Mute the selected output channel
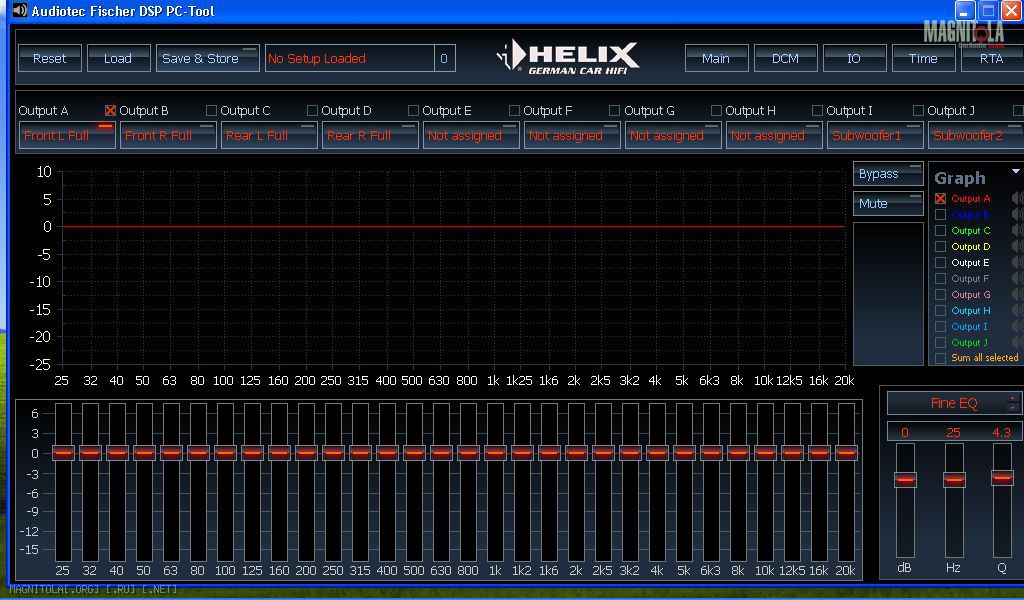Screen dimensions: 1024x600 tap(888, 204)
